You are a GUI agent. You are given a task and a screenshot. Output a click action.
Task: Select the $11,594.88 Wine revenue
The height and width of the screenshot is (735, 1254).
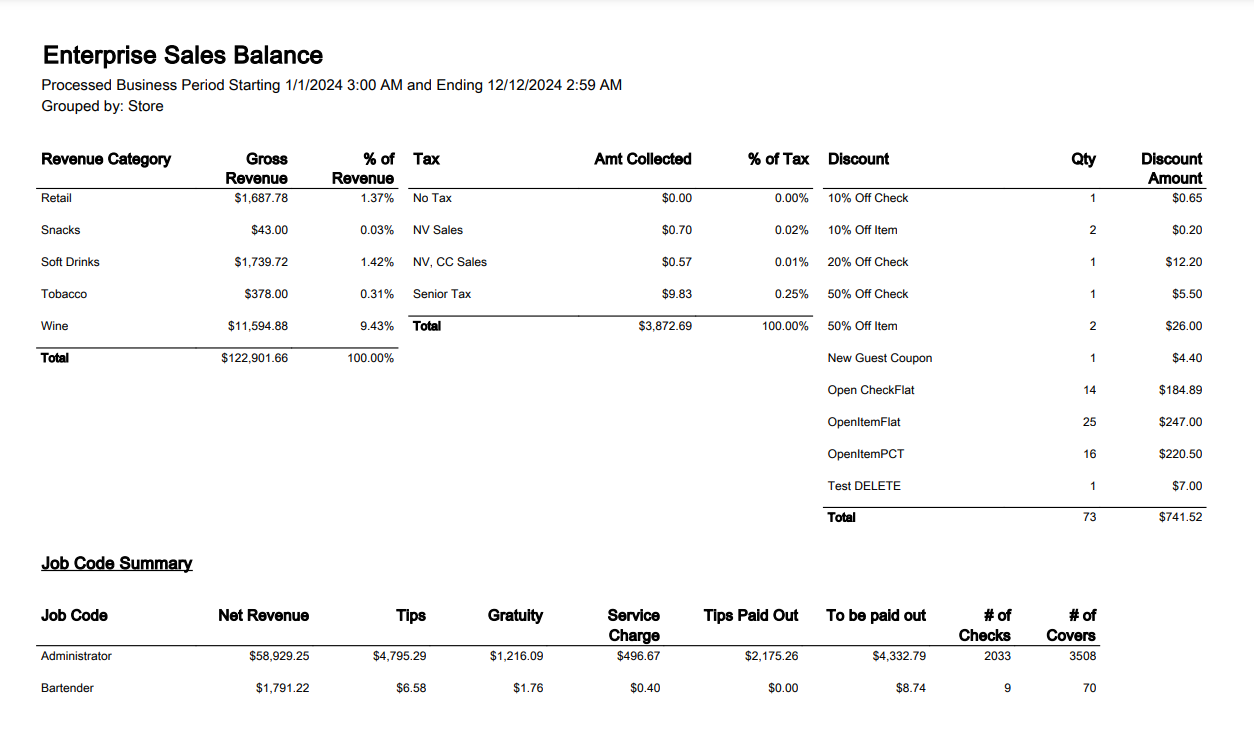(x=258, y=326)
